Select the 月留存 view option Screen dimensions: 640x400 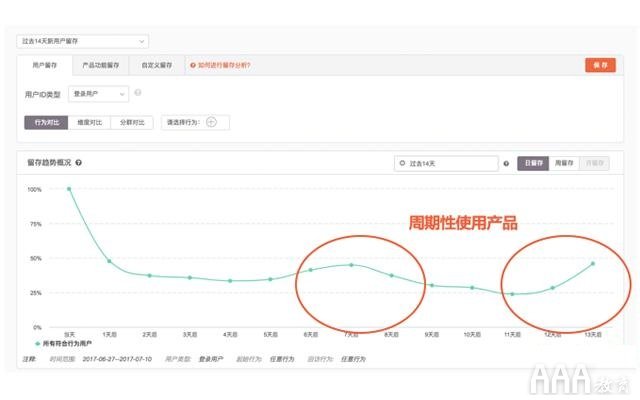[595, 162]
